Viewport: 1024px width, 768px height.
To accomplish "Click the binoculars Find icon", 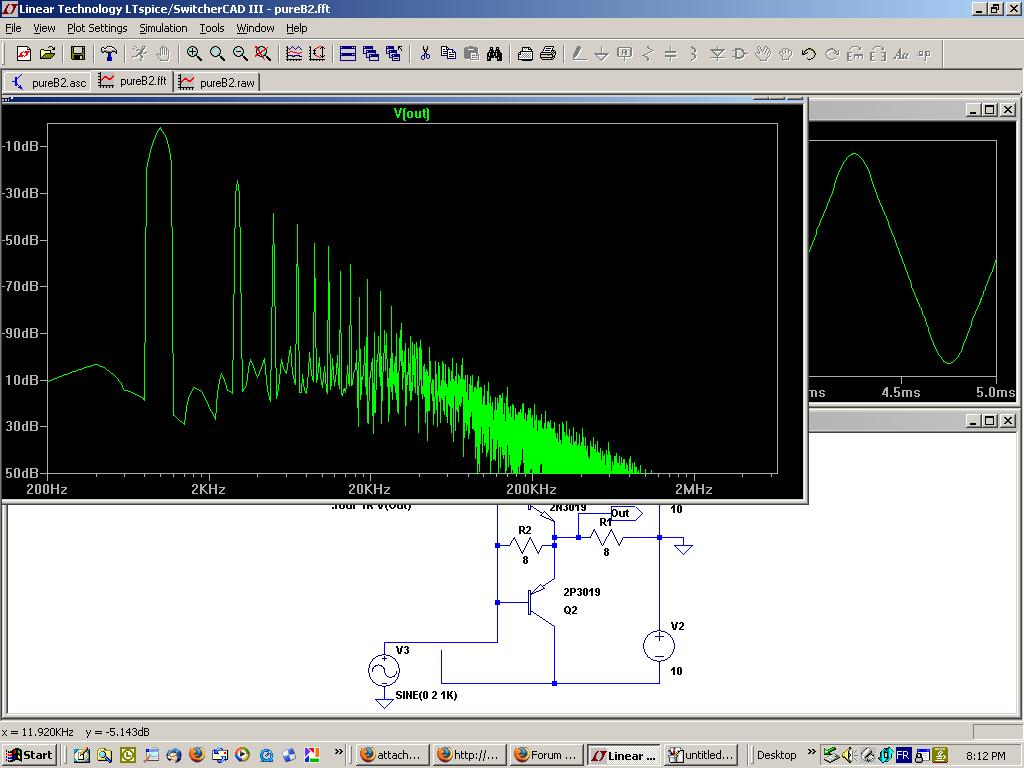I will pyautogui.click(x=494, y=54).
